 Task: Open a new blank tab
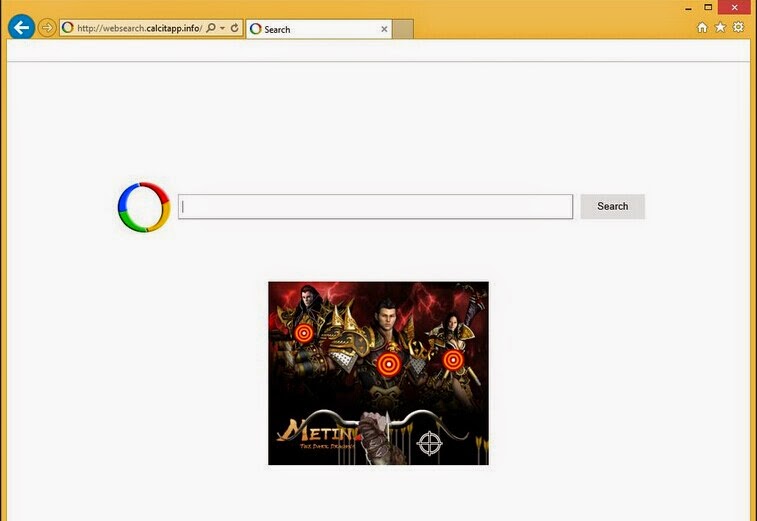click(x=403, y=29)
